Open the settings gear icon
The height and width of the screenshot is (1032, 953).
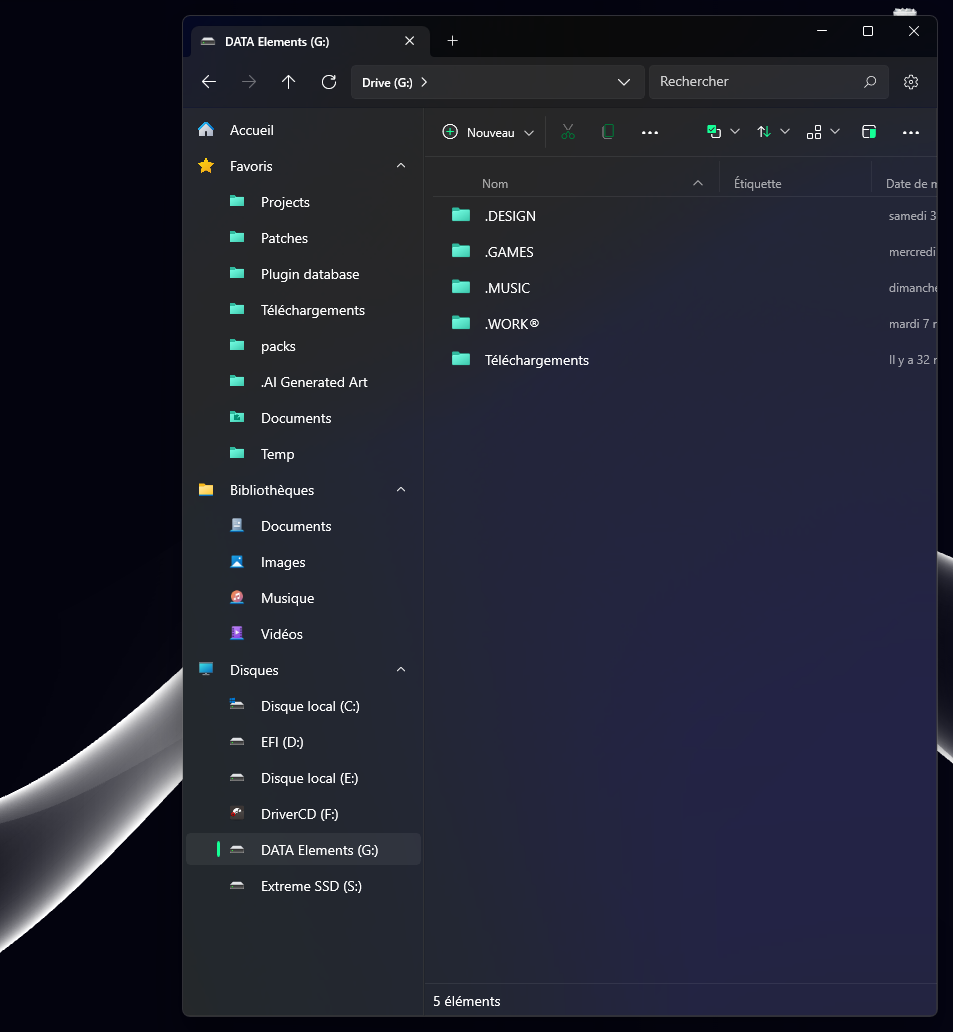point(910,81)
